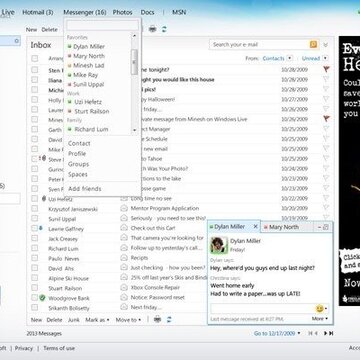Check the Sunil Uppal message checkbox
The height and width of the screenshot is (360, 360).
35,218
